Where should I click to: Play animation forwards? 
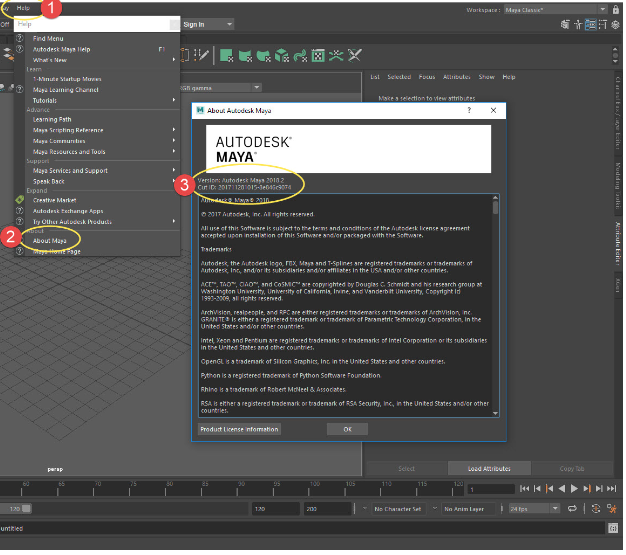pyautogui.click(x=574, y=489)
